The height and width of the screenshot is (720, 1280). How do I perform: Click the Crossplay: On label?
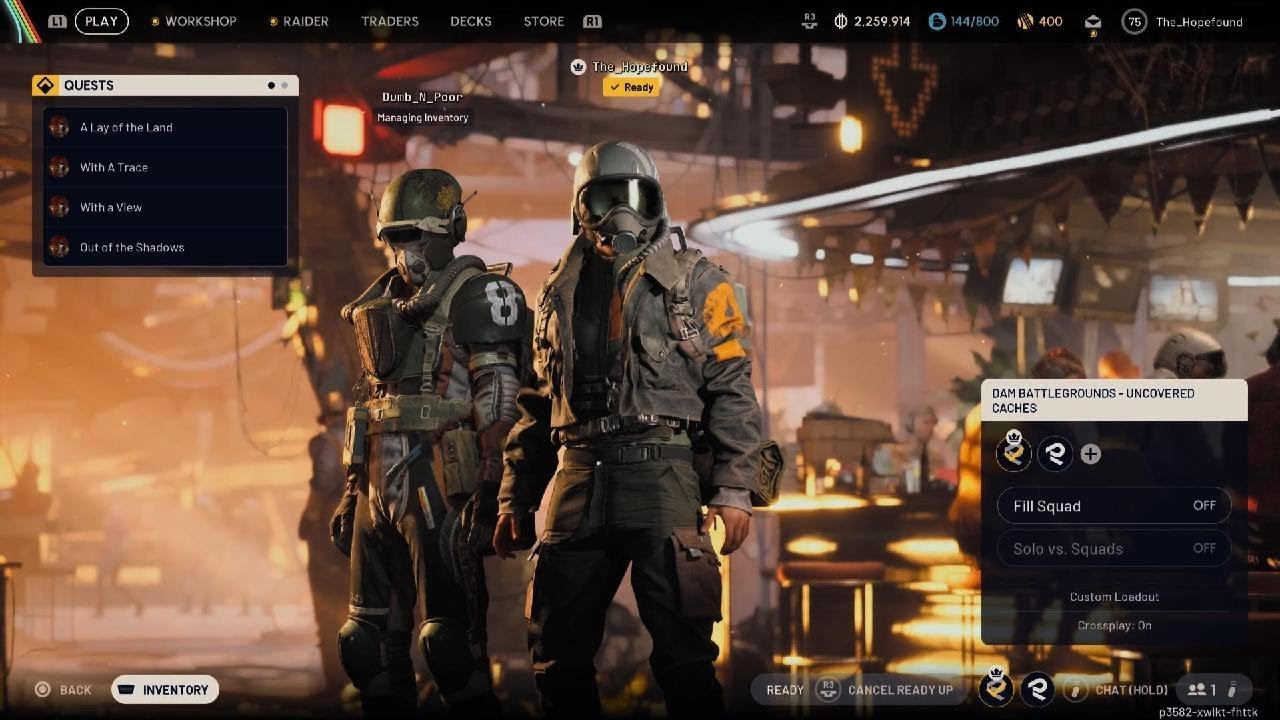click(1114, 625)
